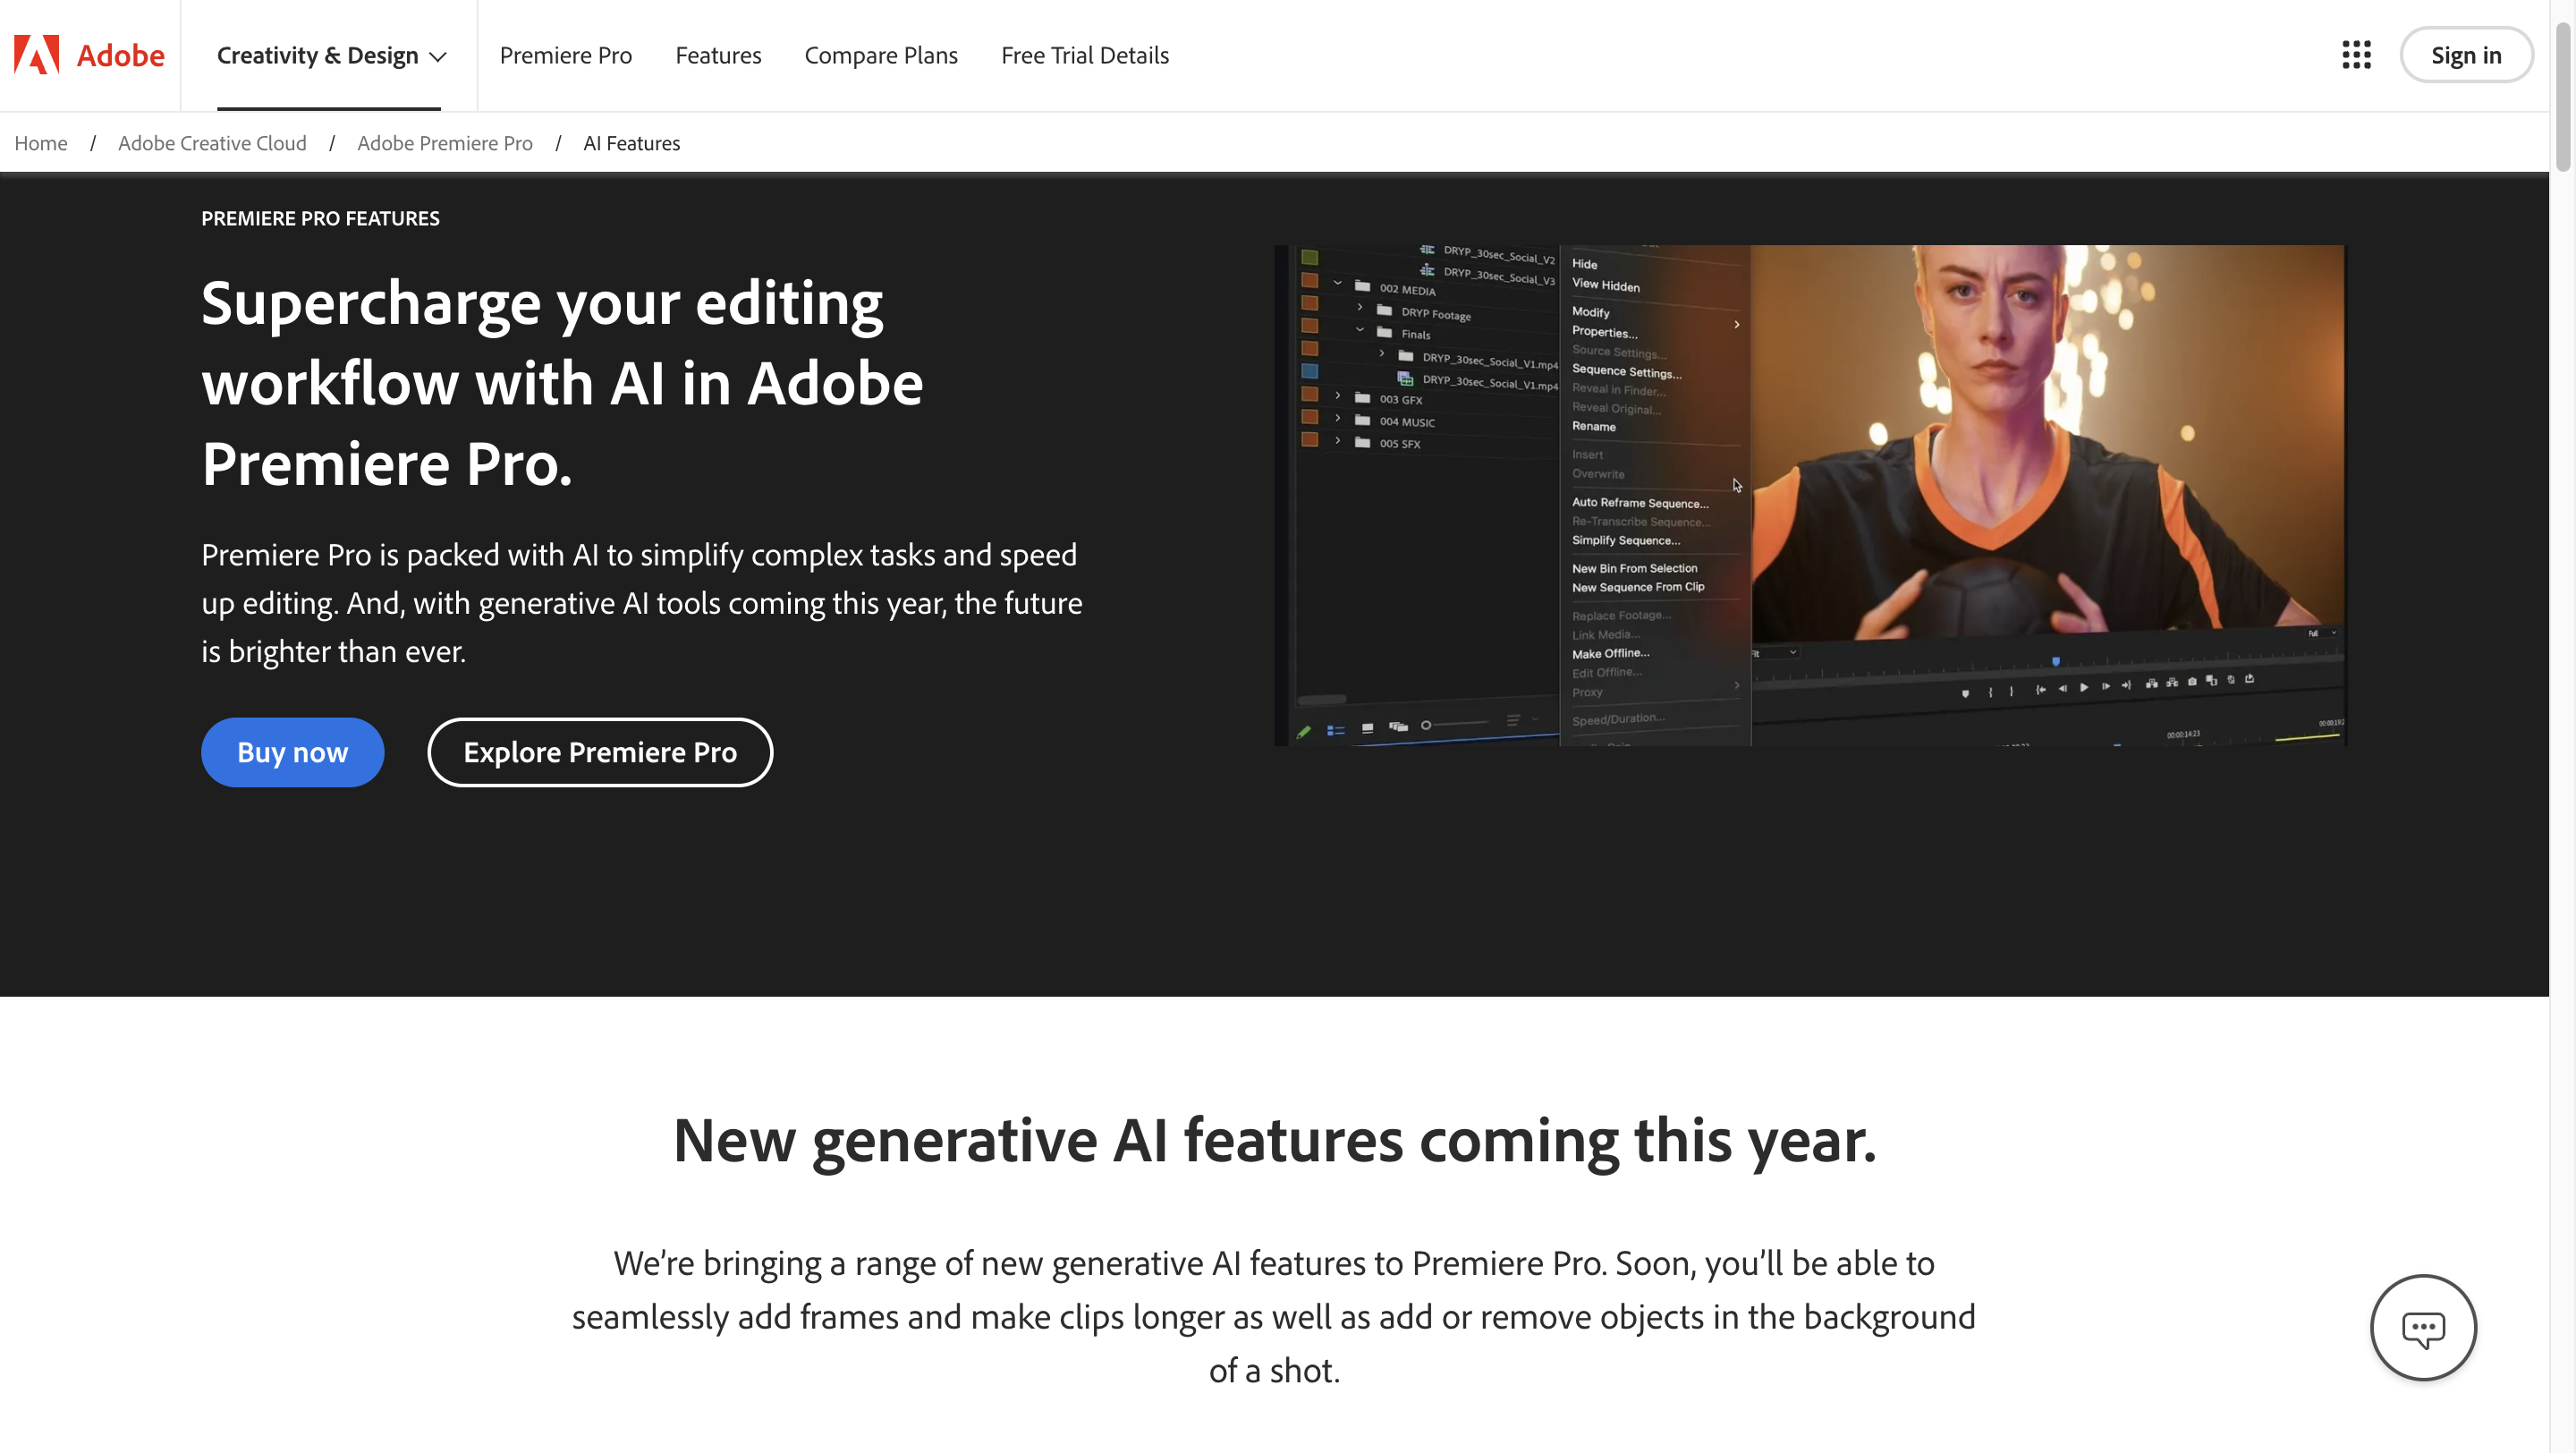Expand the 005 SFX folder chevron
Image resolution: width=2576 pixels, height=1453 pixels.
[x=1338, y=440]
